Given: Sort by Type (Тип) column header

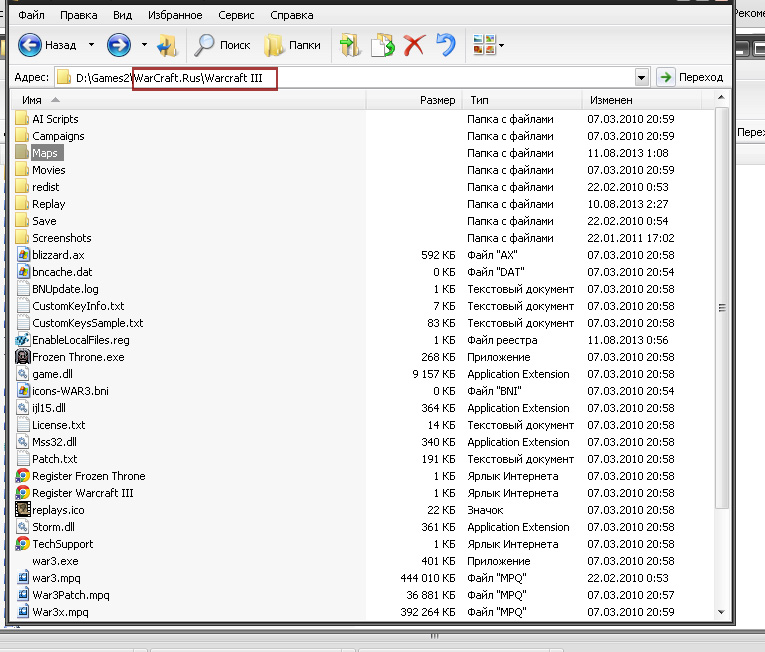Looking at the screenshot, I should [521, 100].
